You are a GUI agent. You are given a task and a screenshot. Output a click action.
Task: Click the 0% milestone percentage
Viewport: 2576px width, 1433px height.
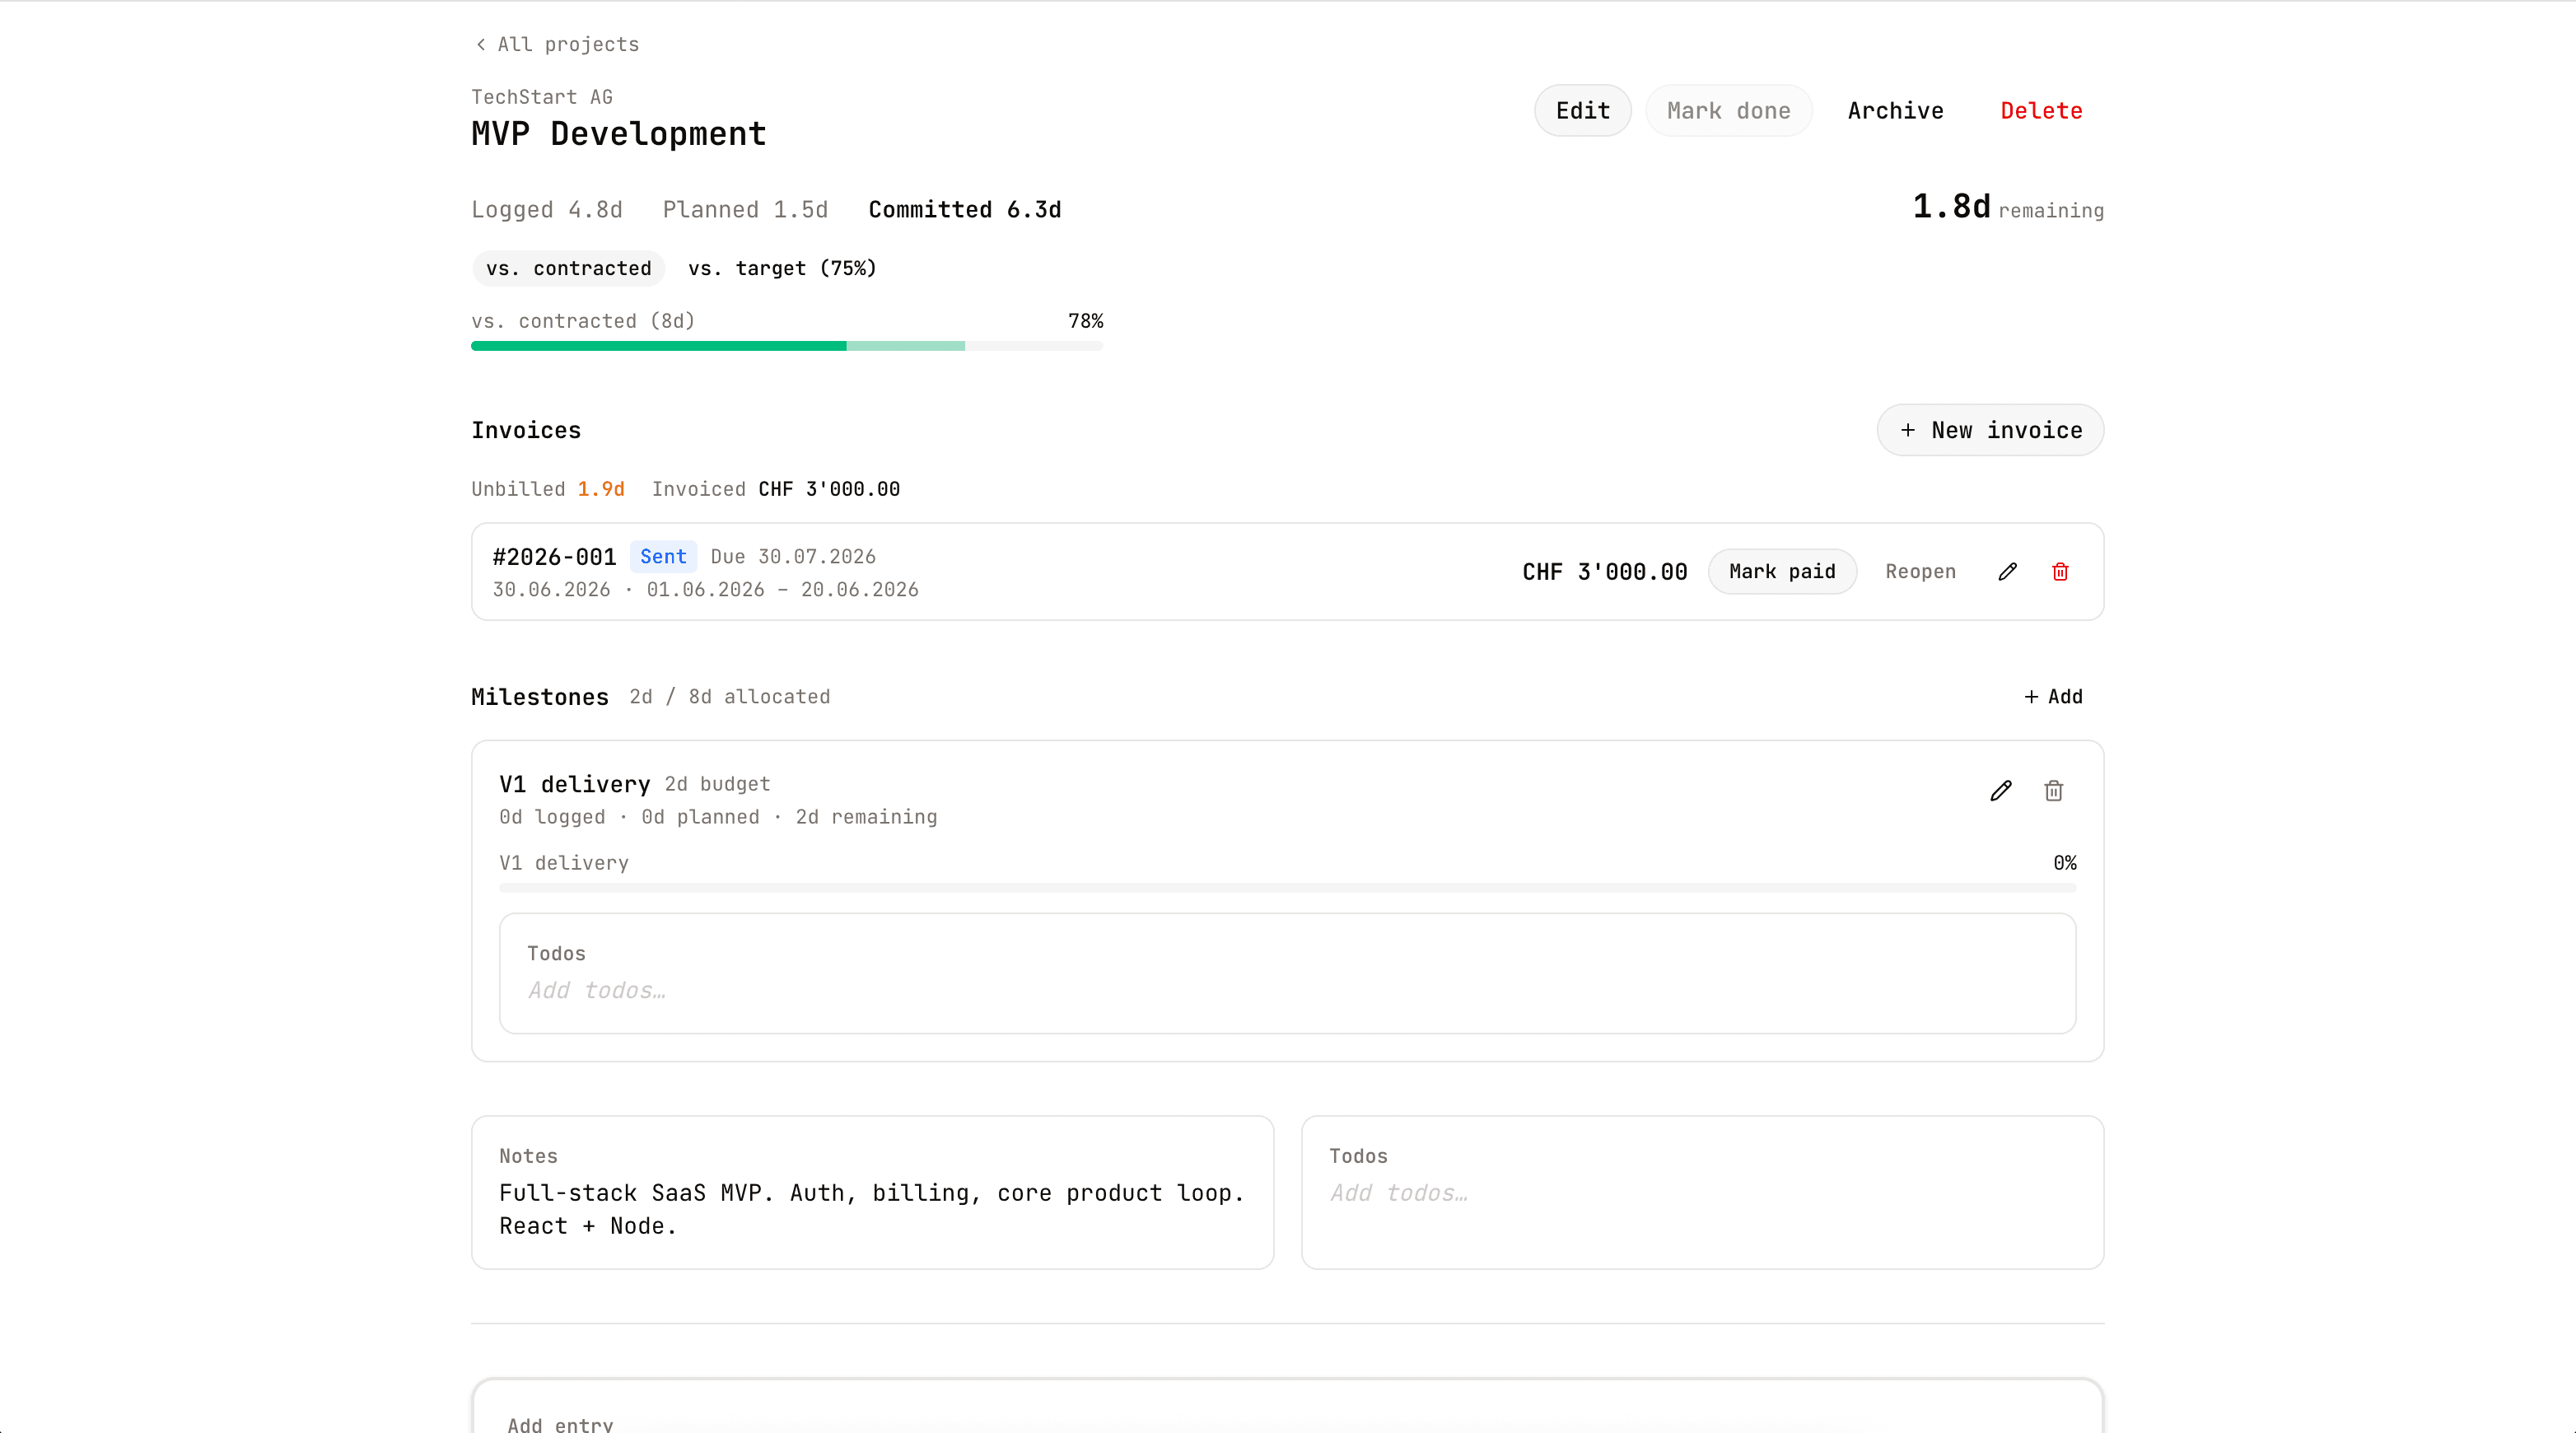[x=2065, y=863]
